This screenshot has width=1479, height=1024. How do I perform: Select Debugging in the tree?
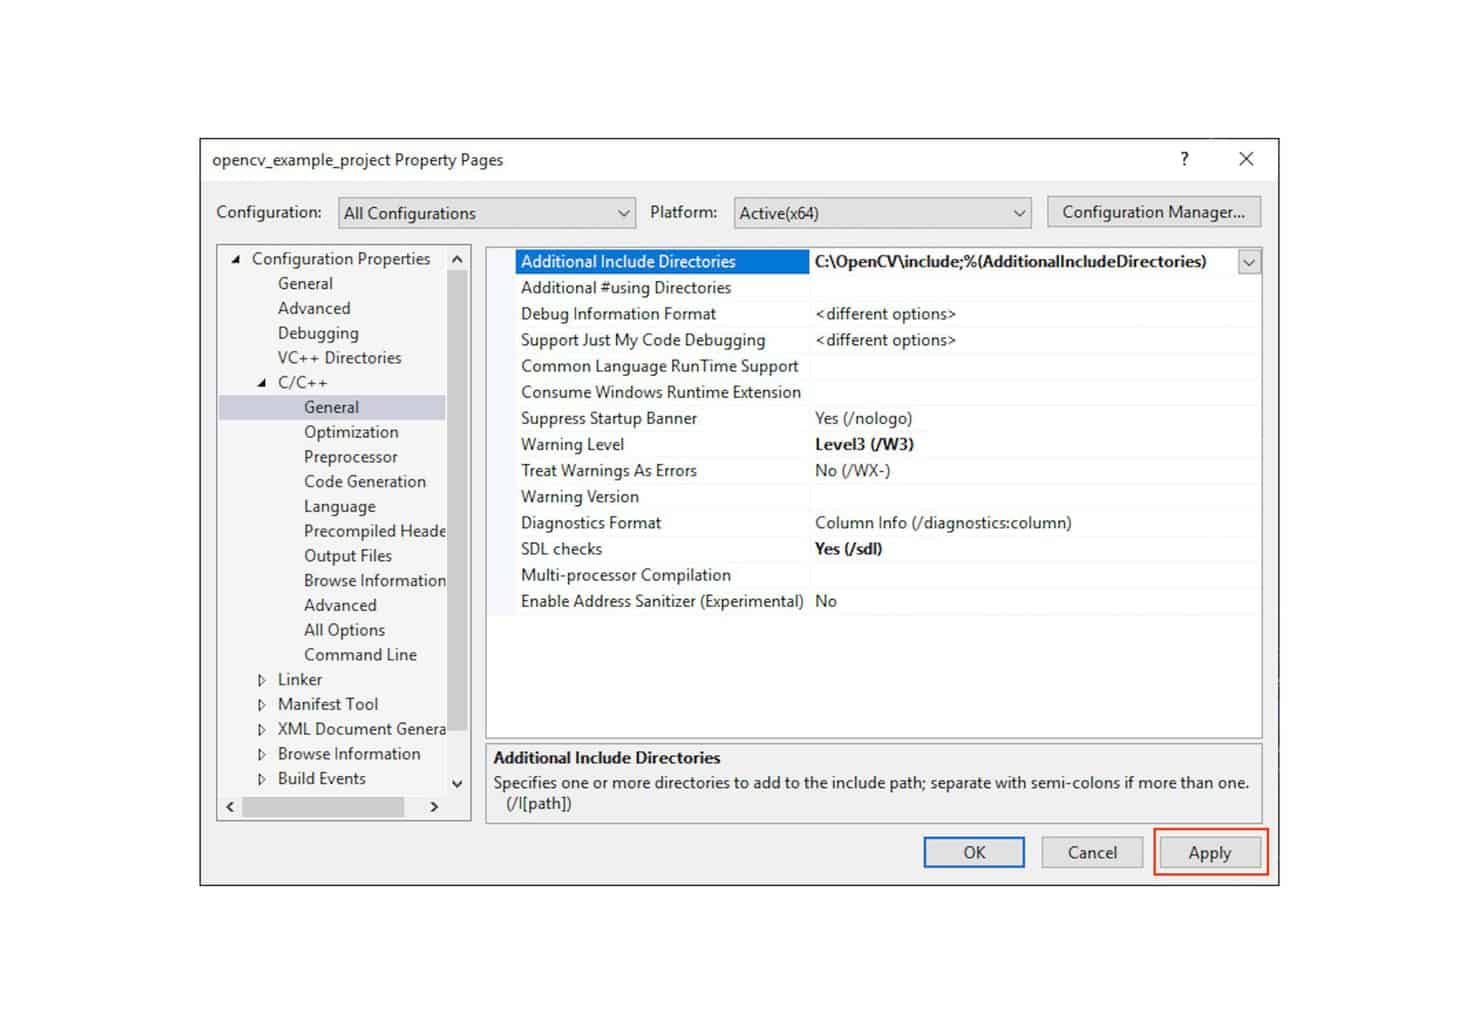click(x=318, y=333)
